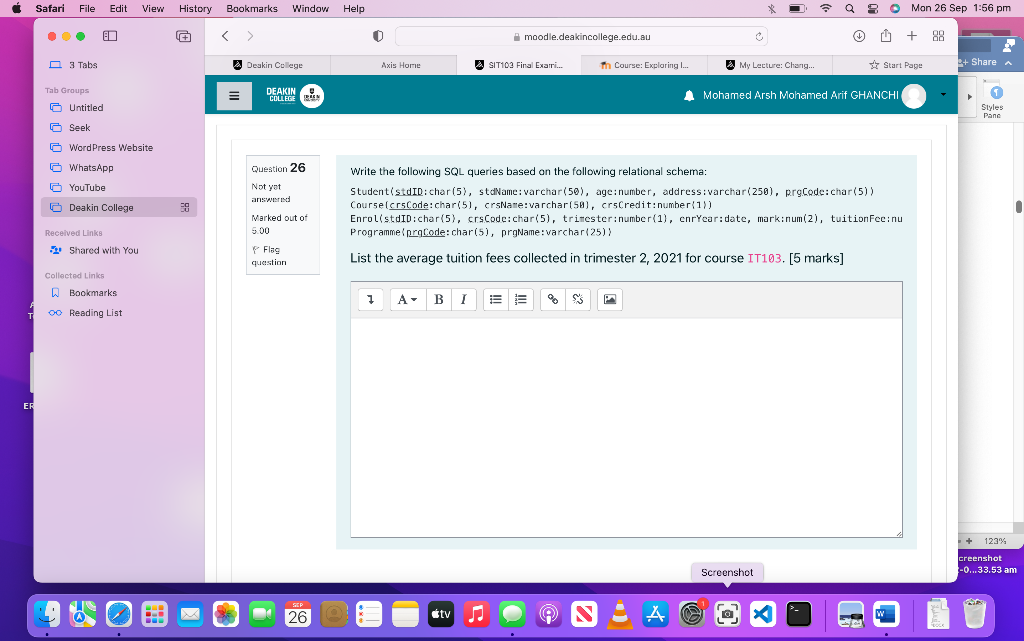Expand the user account menu arrow
This screenshot has width=1024, height=641.
pos(943,95)
